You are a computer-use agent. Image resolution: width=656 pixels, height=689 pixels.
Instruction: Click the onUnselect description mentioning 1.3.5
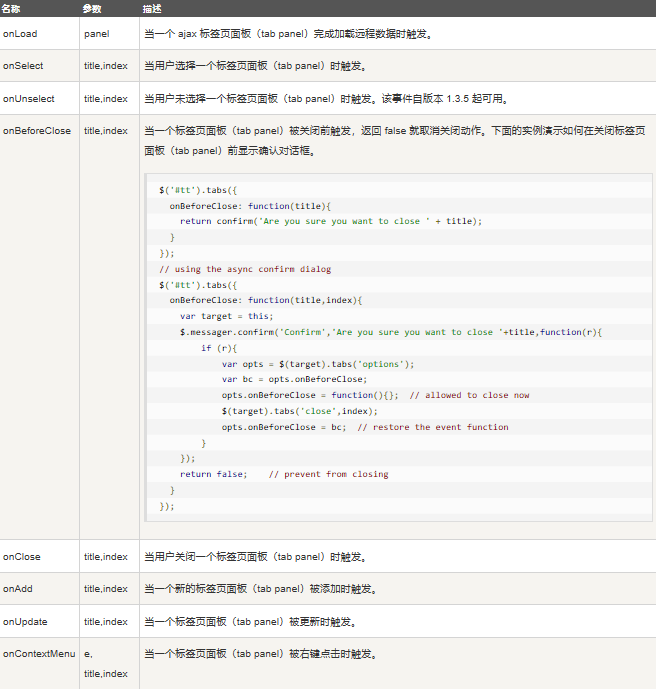click(326, 98)
